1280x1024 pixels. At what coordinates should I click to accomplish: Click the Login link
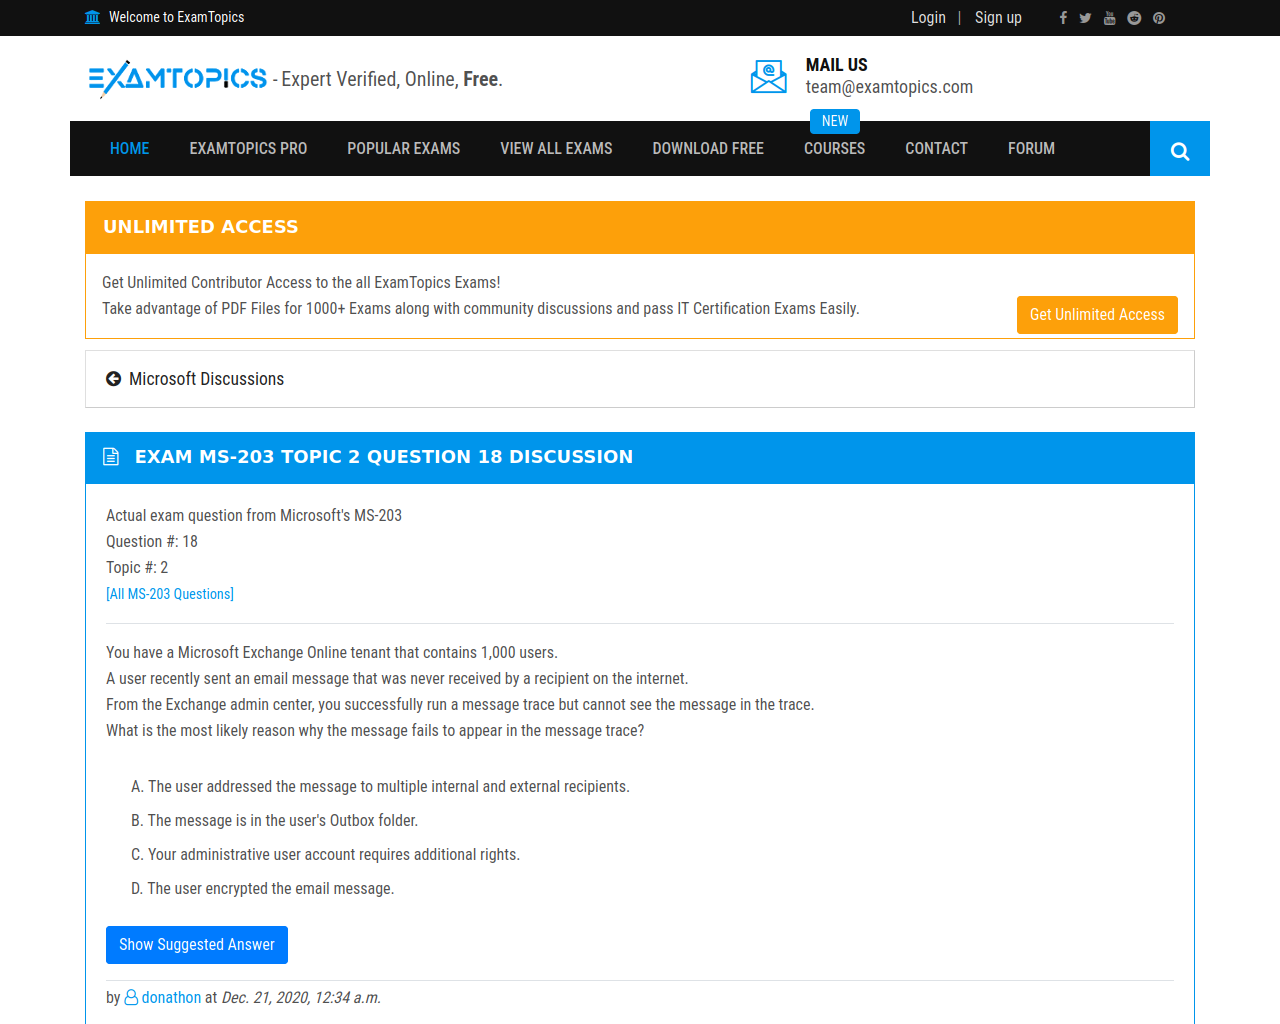point(928,18)
